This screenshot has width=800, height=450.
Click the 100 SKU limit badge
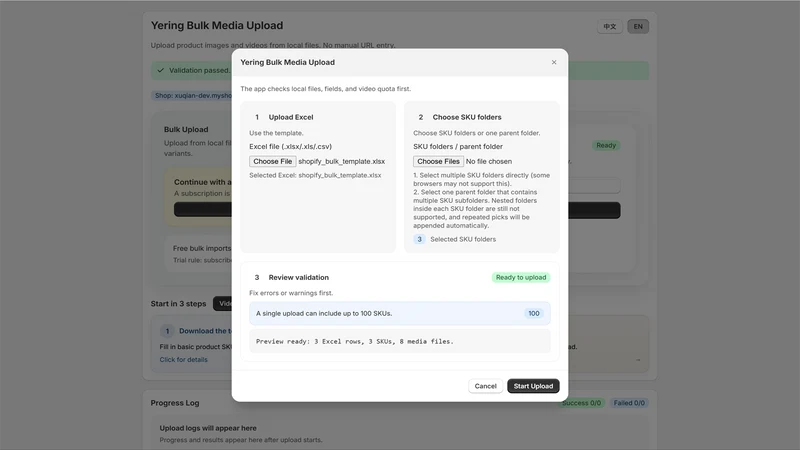point(534,313)
